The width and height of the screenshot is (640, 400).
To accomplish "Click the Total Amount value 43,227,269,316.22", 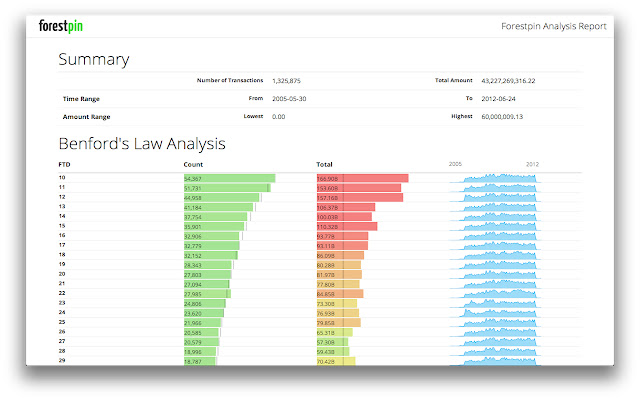I will (508, 81).
